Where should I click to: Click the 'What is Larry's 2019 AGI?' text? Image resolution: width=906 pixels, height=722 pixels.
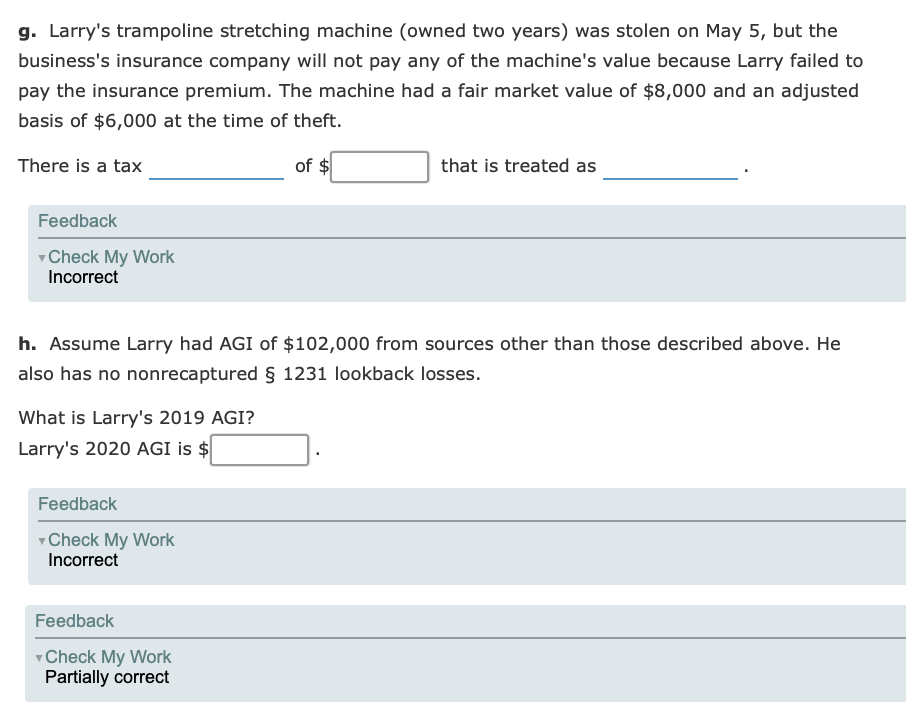coord(115,418)
